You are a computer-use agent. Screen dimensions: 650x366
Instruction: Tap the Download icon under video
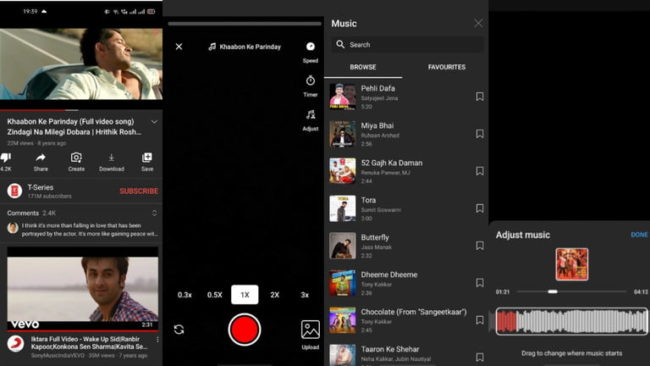(112, 158)
